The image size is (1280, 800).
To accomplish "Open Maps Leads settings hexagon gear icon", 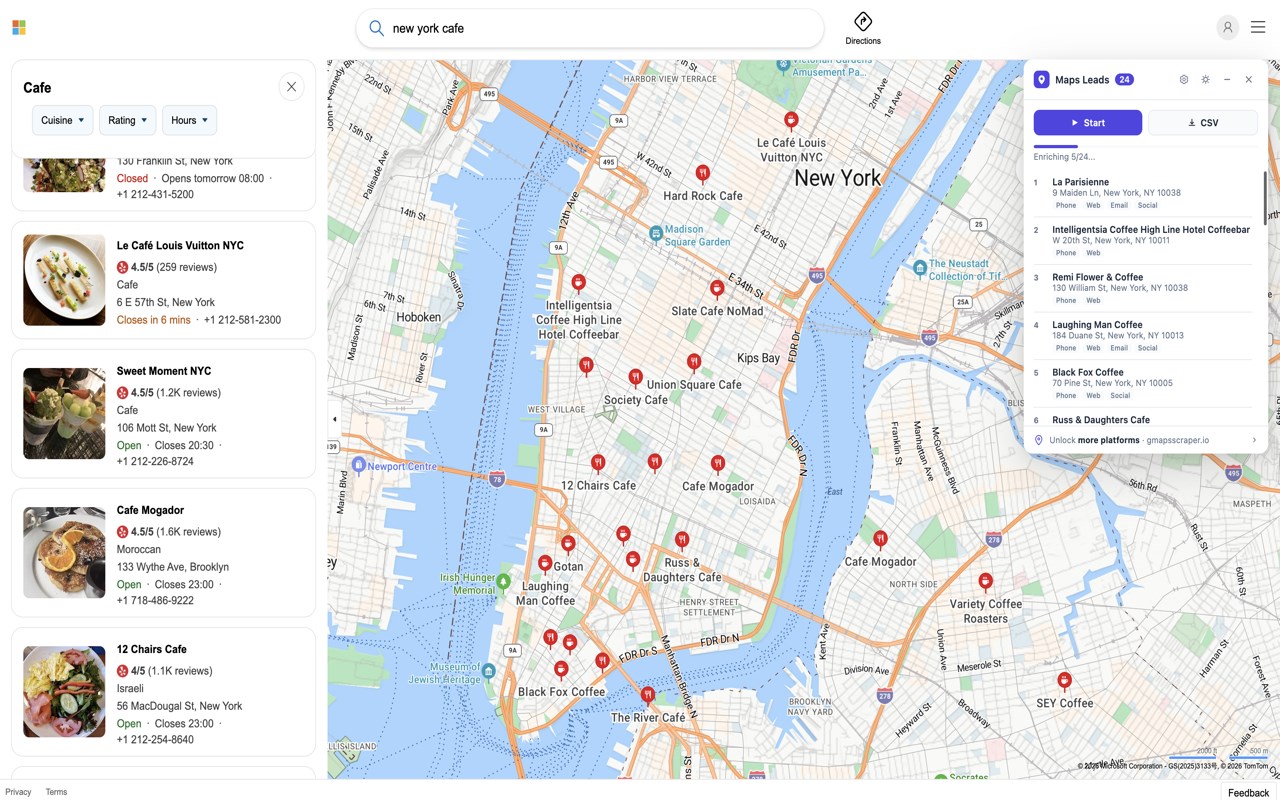I will click(1184, 80).
